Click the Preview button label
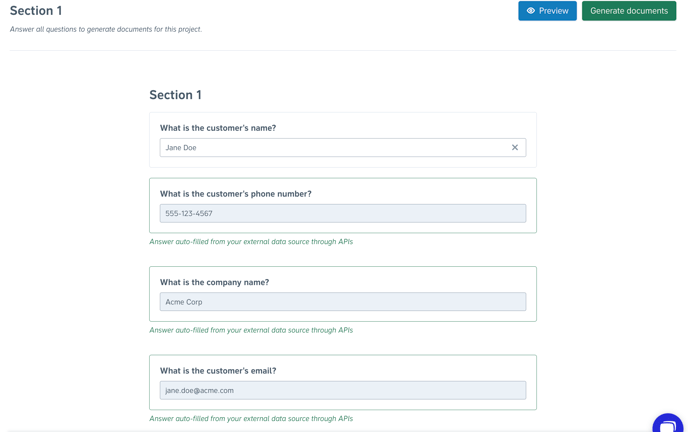 pyautogui.click(x=553, y=11)
